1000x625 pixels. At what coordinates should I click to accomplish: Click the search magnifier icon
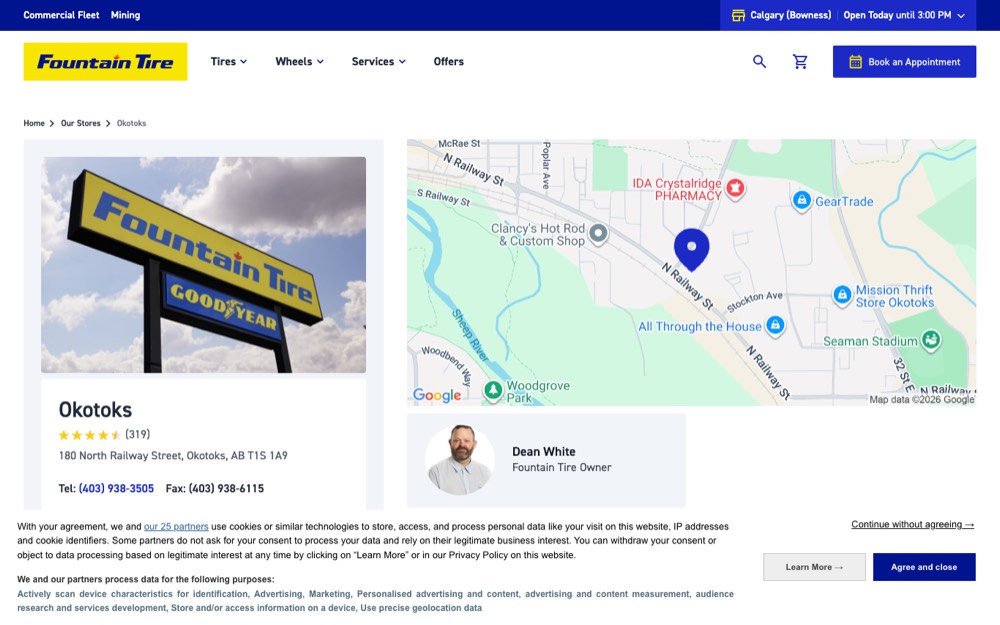tap(759, 62)
